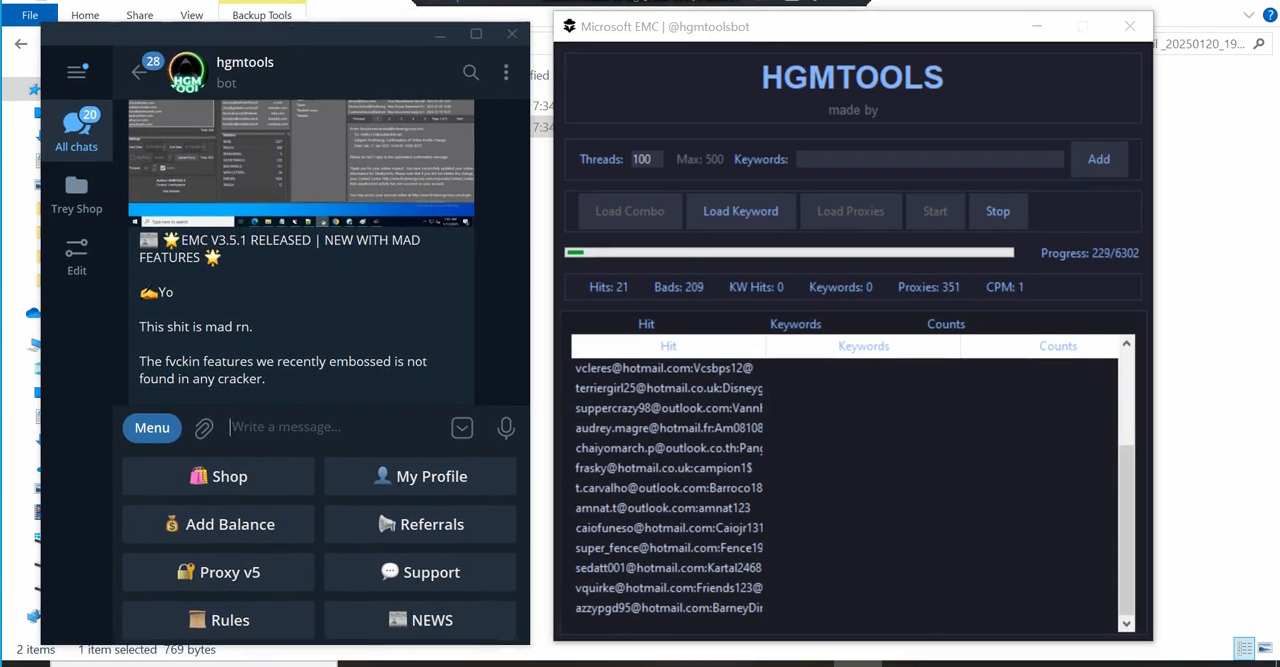Click the Start button
1280x667 pixels.
coord(935,211)
